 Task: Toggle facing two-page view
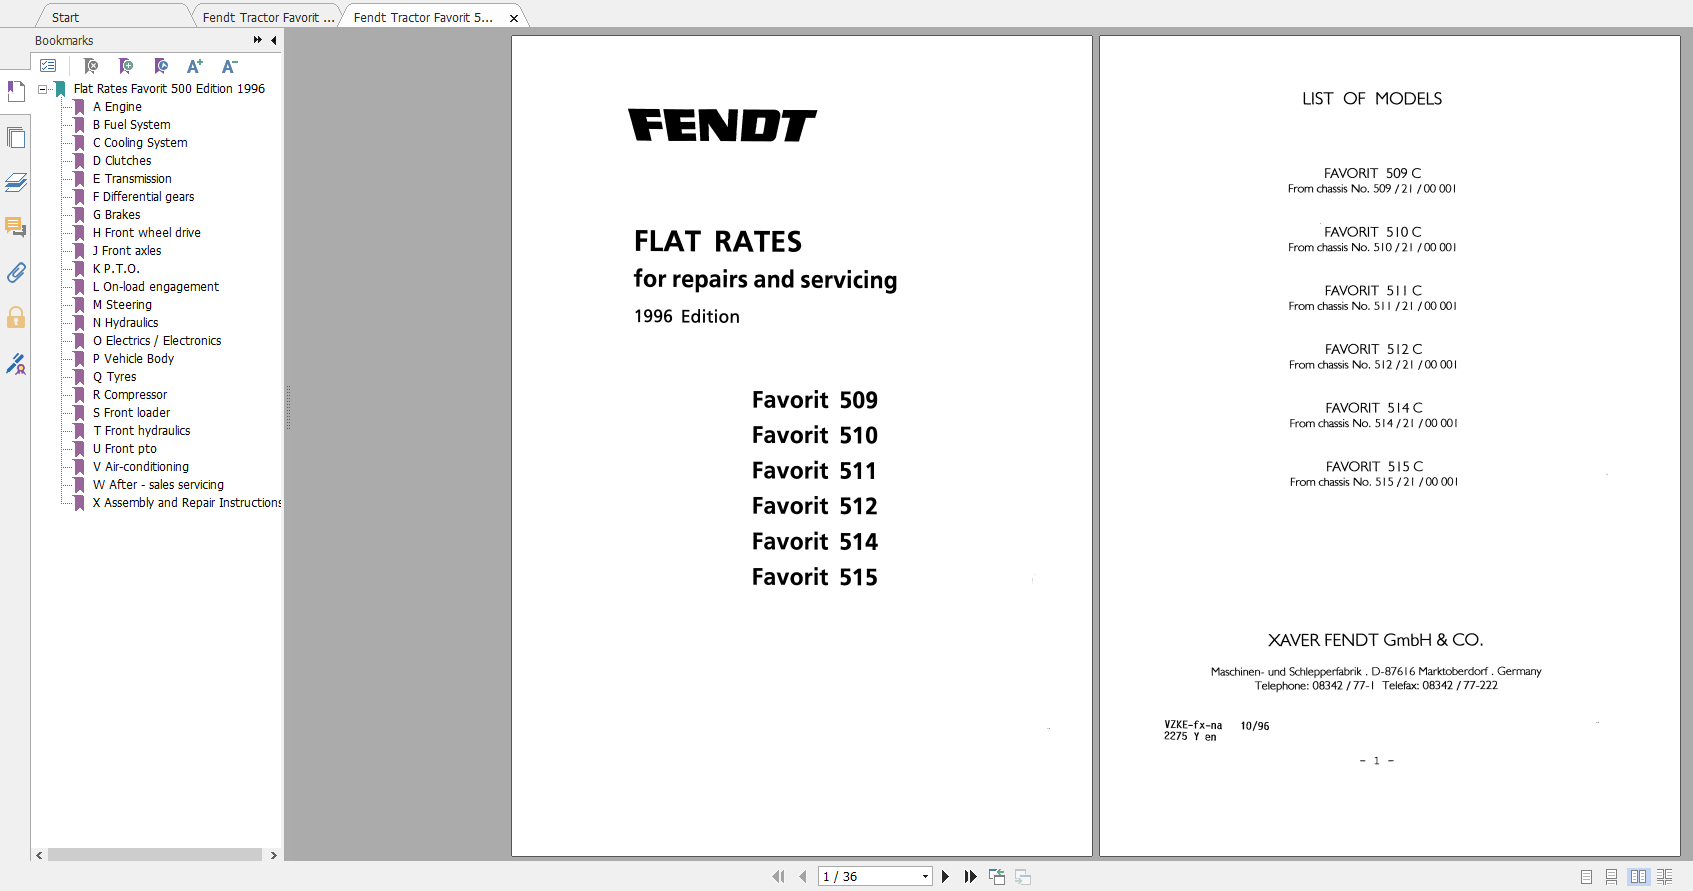pos(1638,877)
